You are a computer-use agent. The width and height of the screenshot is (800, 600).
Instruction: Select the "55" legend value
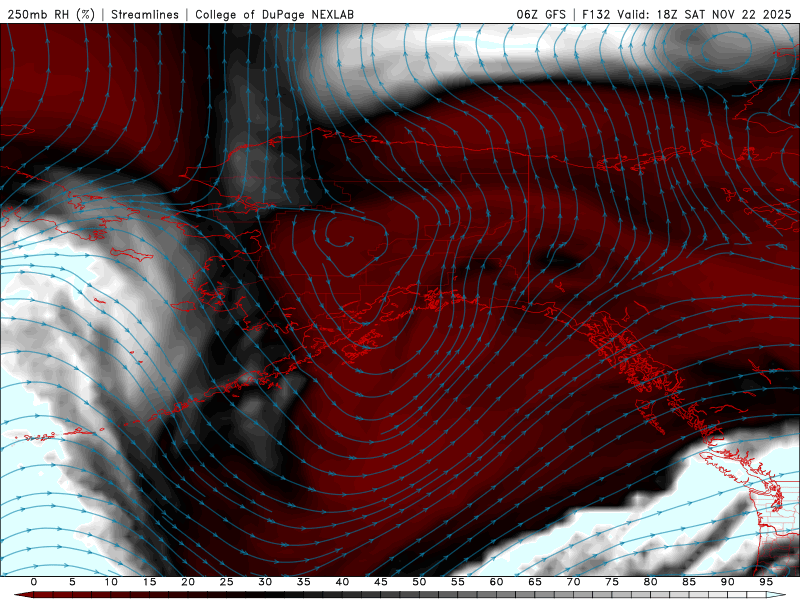click(x=458, y=582)
